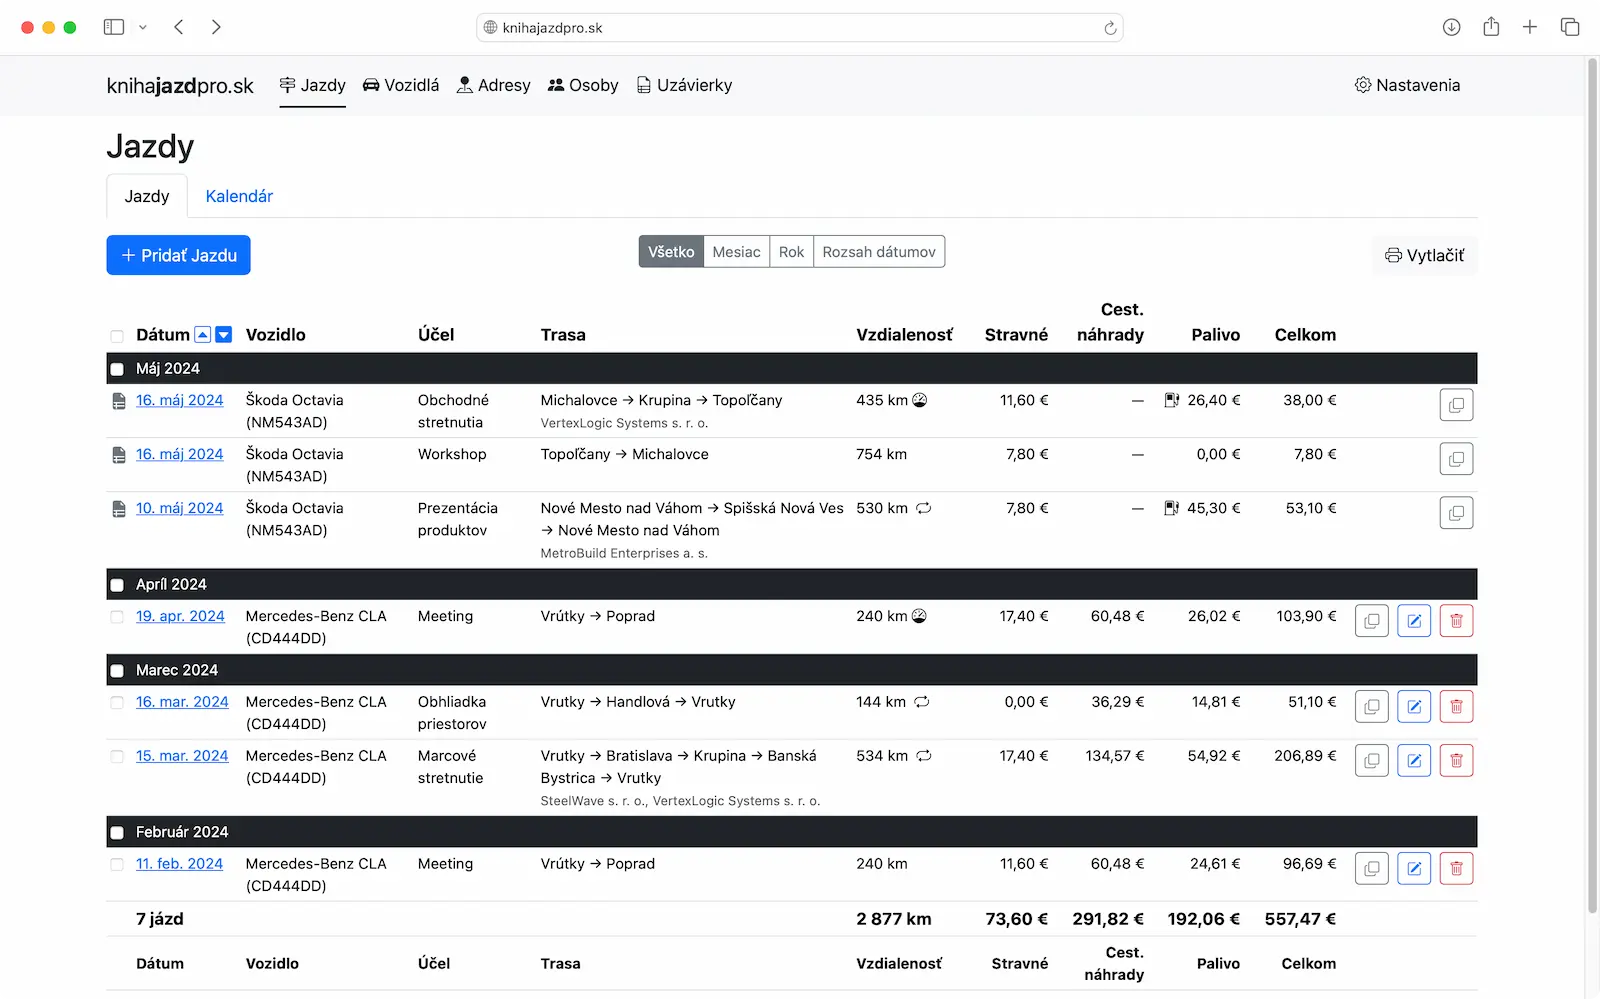Switch to the Kalendár tab
This screenshot has width=1600, height=999.
click(239, 196)
